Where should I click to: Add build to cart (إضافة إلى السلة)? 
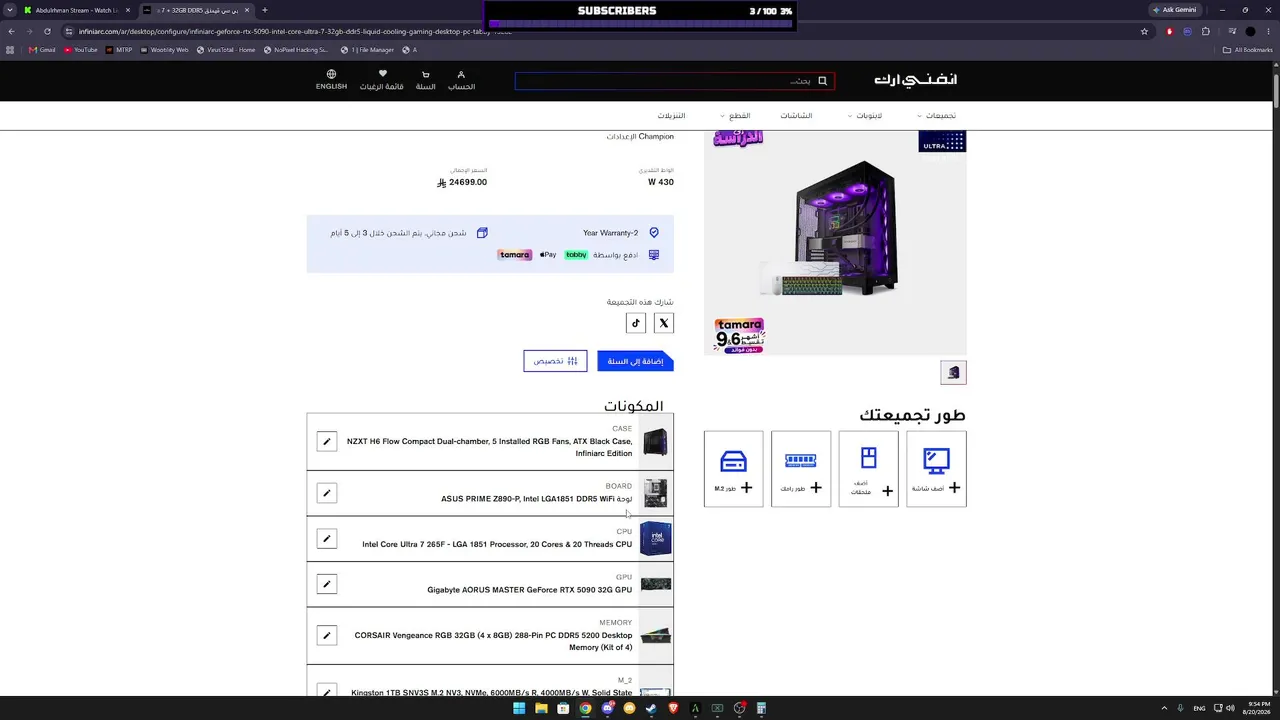tap(635, 361)
